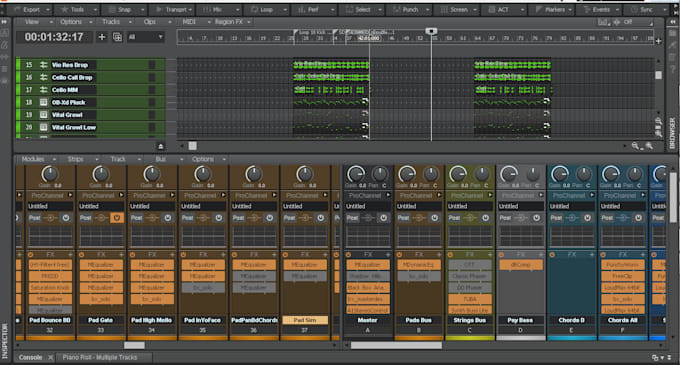This screenshot has height=365, width=680.
Task: Click the add track folder icon
Action: coord(117,37)
